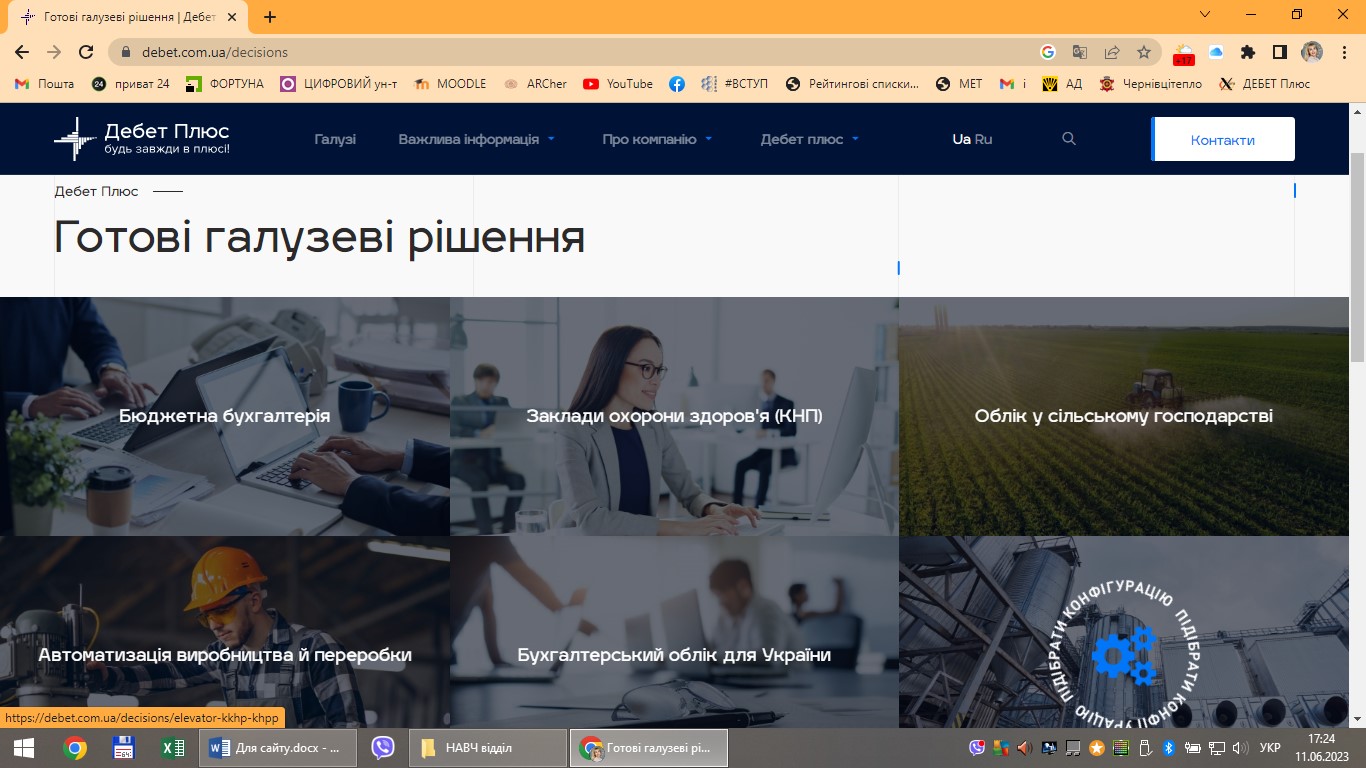This screenshot has width=1366, height=768.
Task: Open a new browser tab
Action: tap(270, 17)
